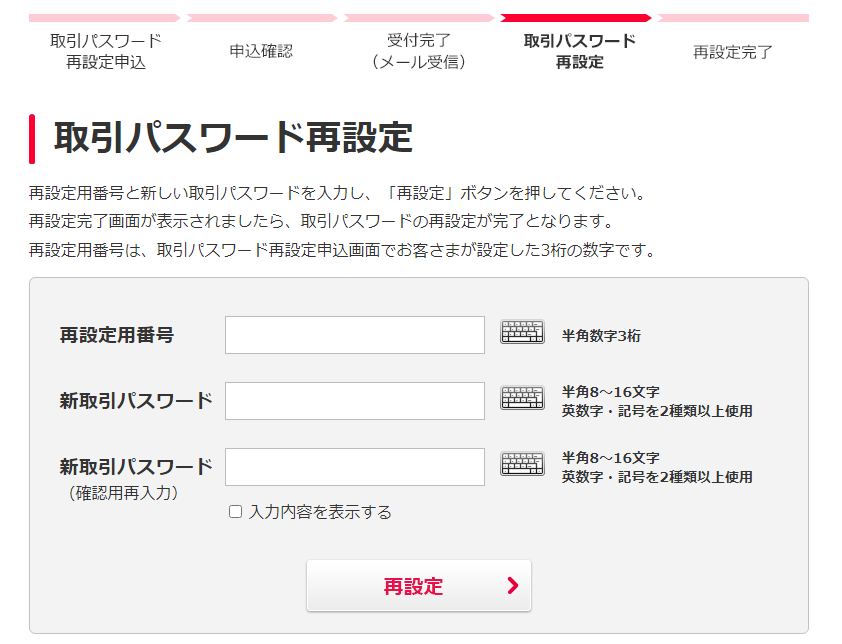Click the red arrow on 再設定 button
This screenshot has width=842, height=644.
[513, 586]
